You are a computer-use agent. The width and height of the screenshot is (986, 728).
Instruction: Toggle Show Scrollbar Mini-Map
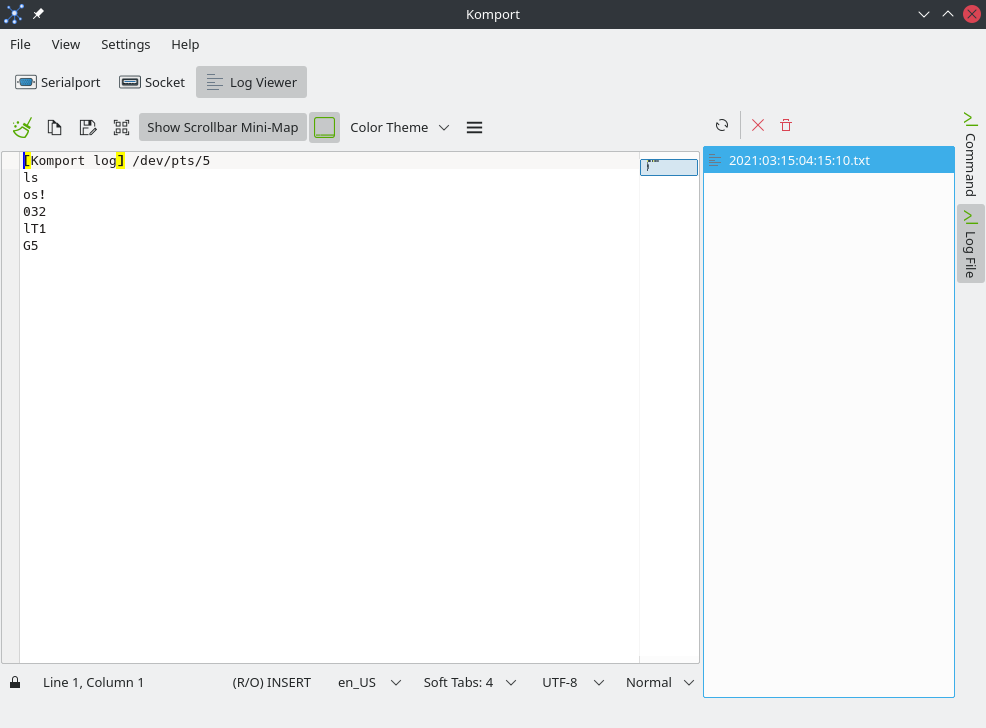(x=223, y=128)
